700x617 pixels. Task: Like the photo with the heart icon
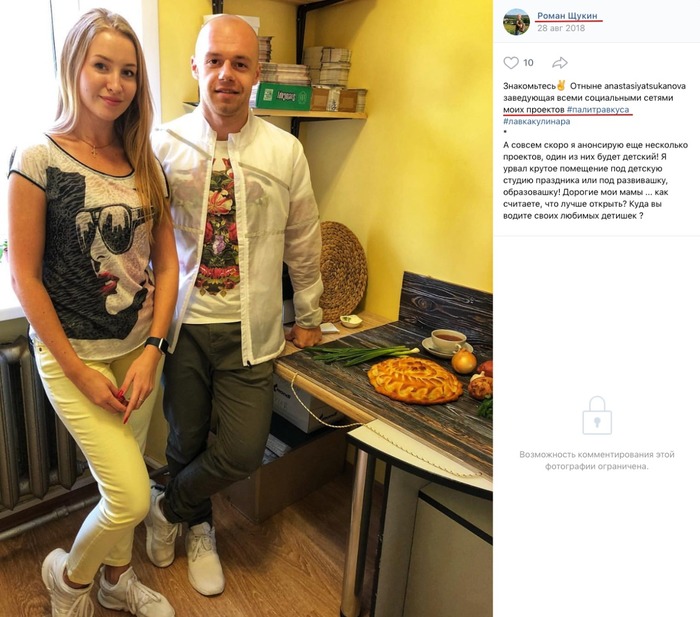point(511,63)
